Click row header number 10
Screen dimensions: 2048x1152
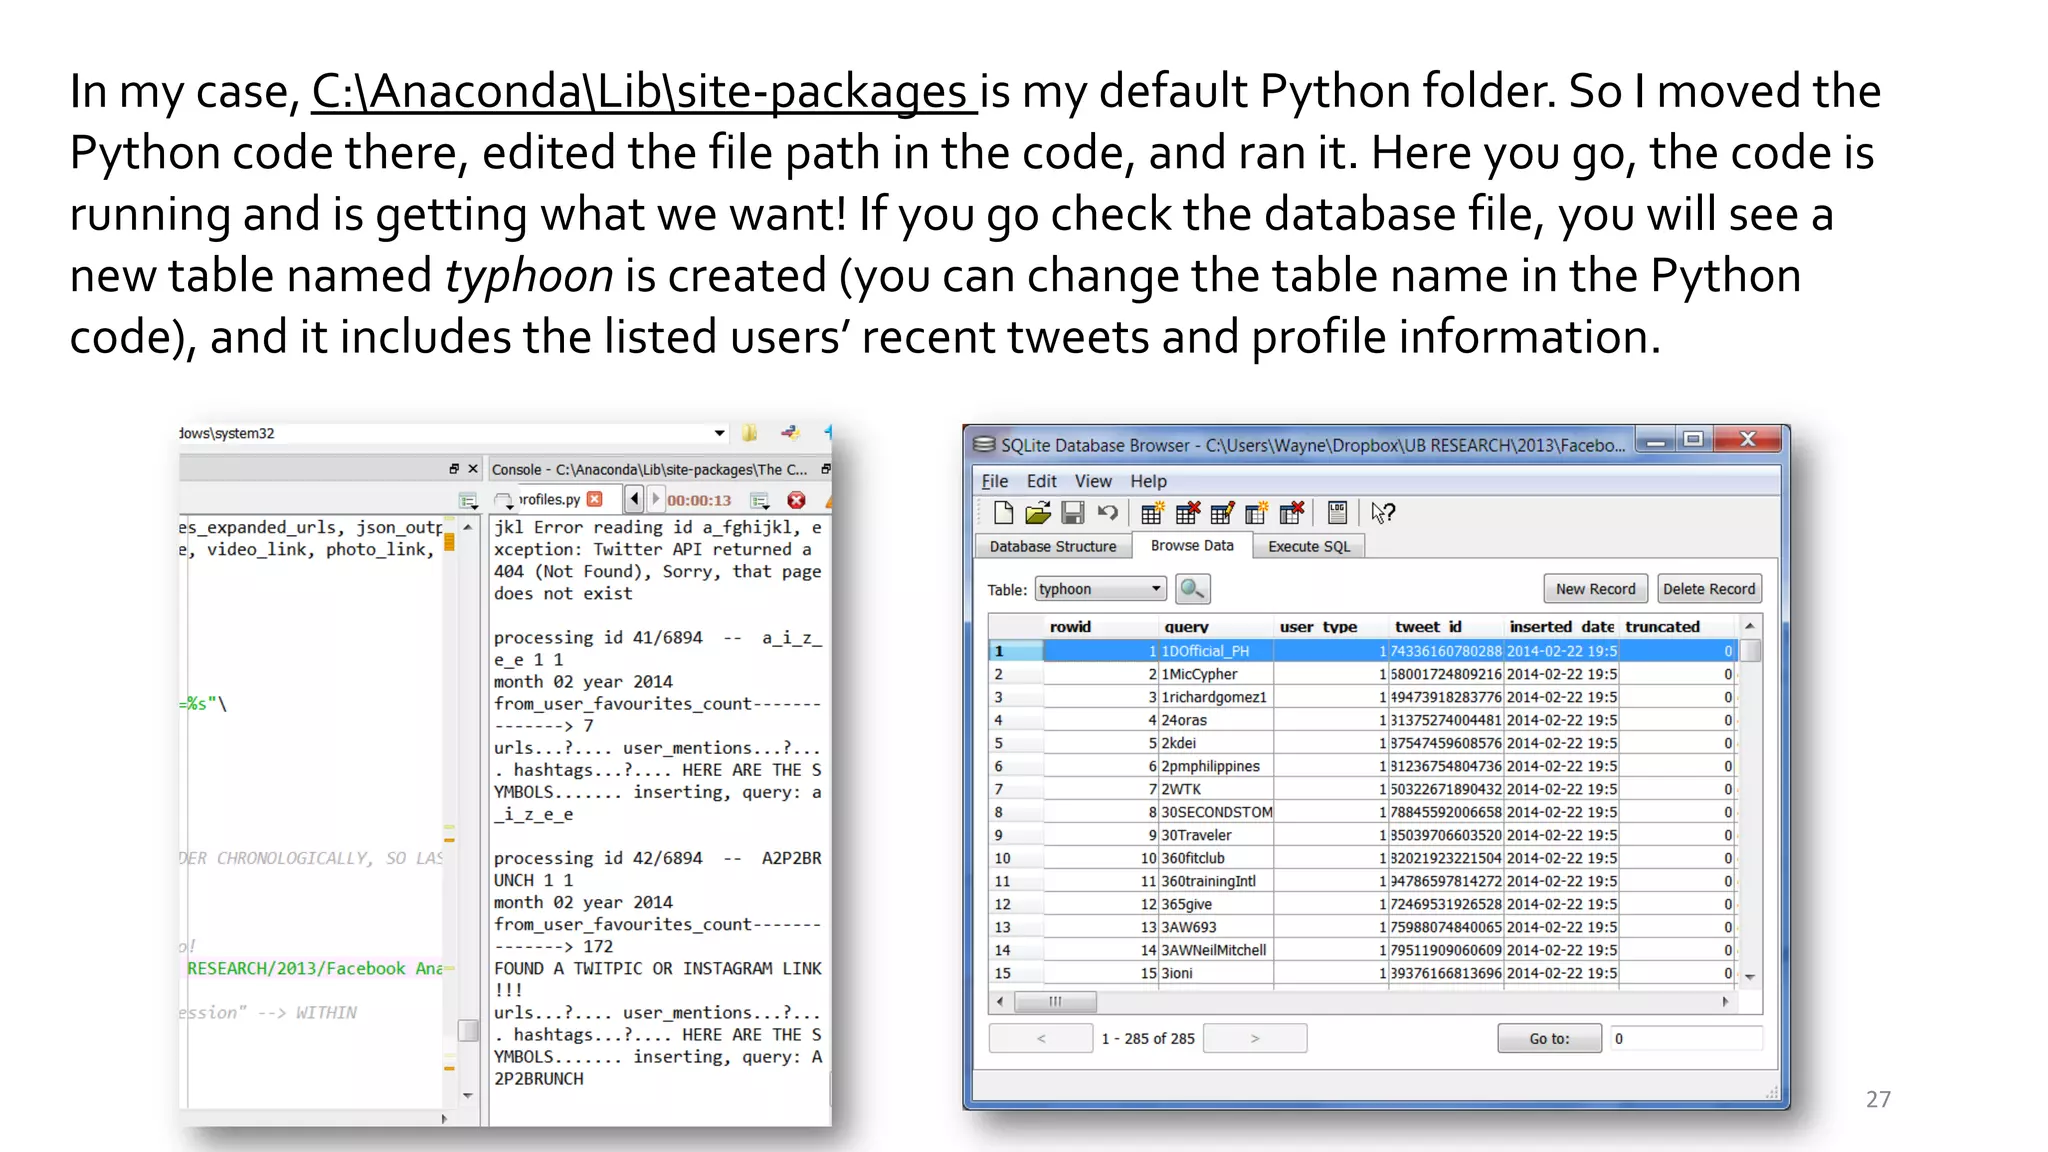point(1015,858)
